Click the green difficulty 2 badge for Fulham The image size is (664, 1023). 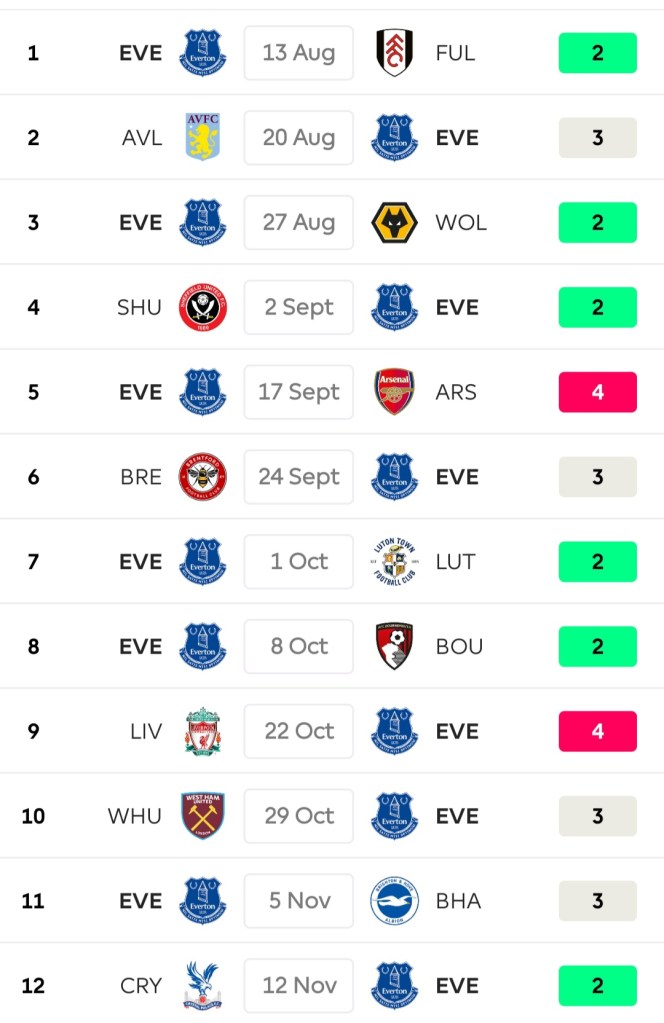[x=597, y=53]
